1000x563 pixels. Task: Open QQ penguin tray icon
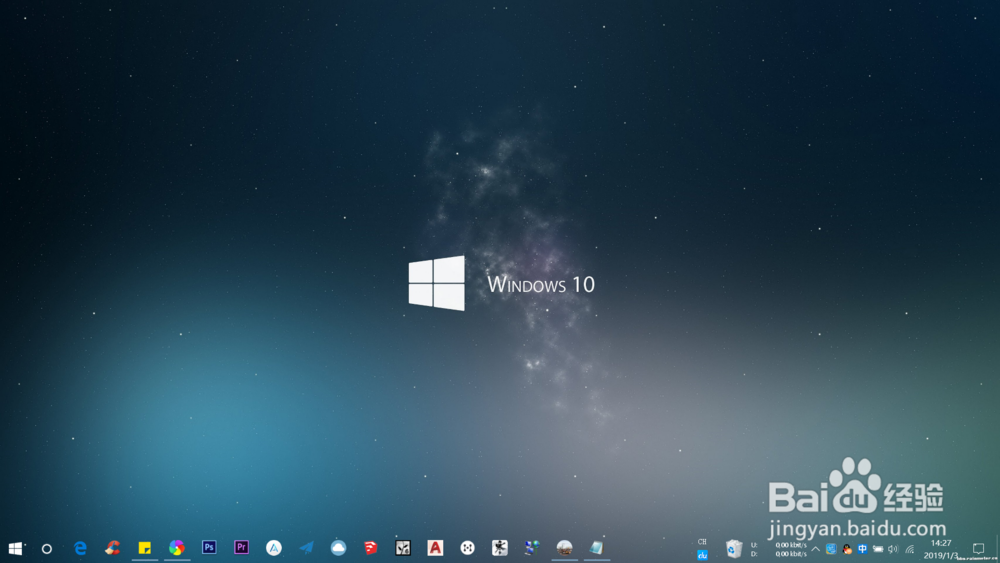[847, 549]
